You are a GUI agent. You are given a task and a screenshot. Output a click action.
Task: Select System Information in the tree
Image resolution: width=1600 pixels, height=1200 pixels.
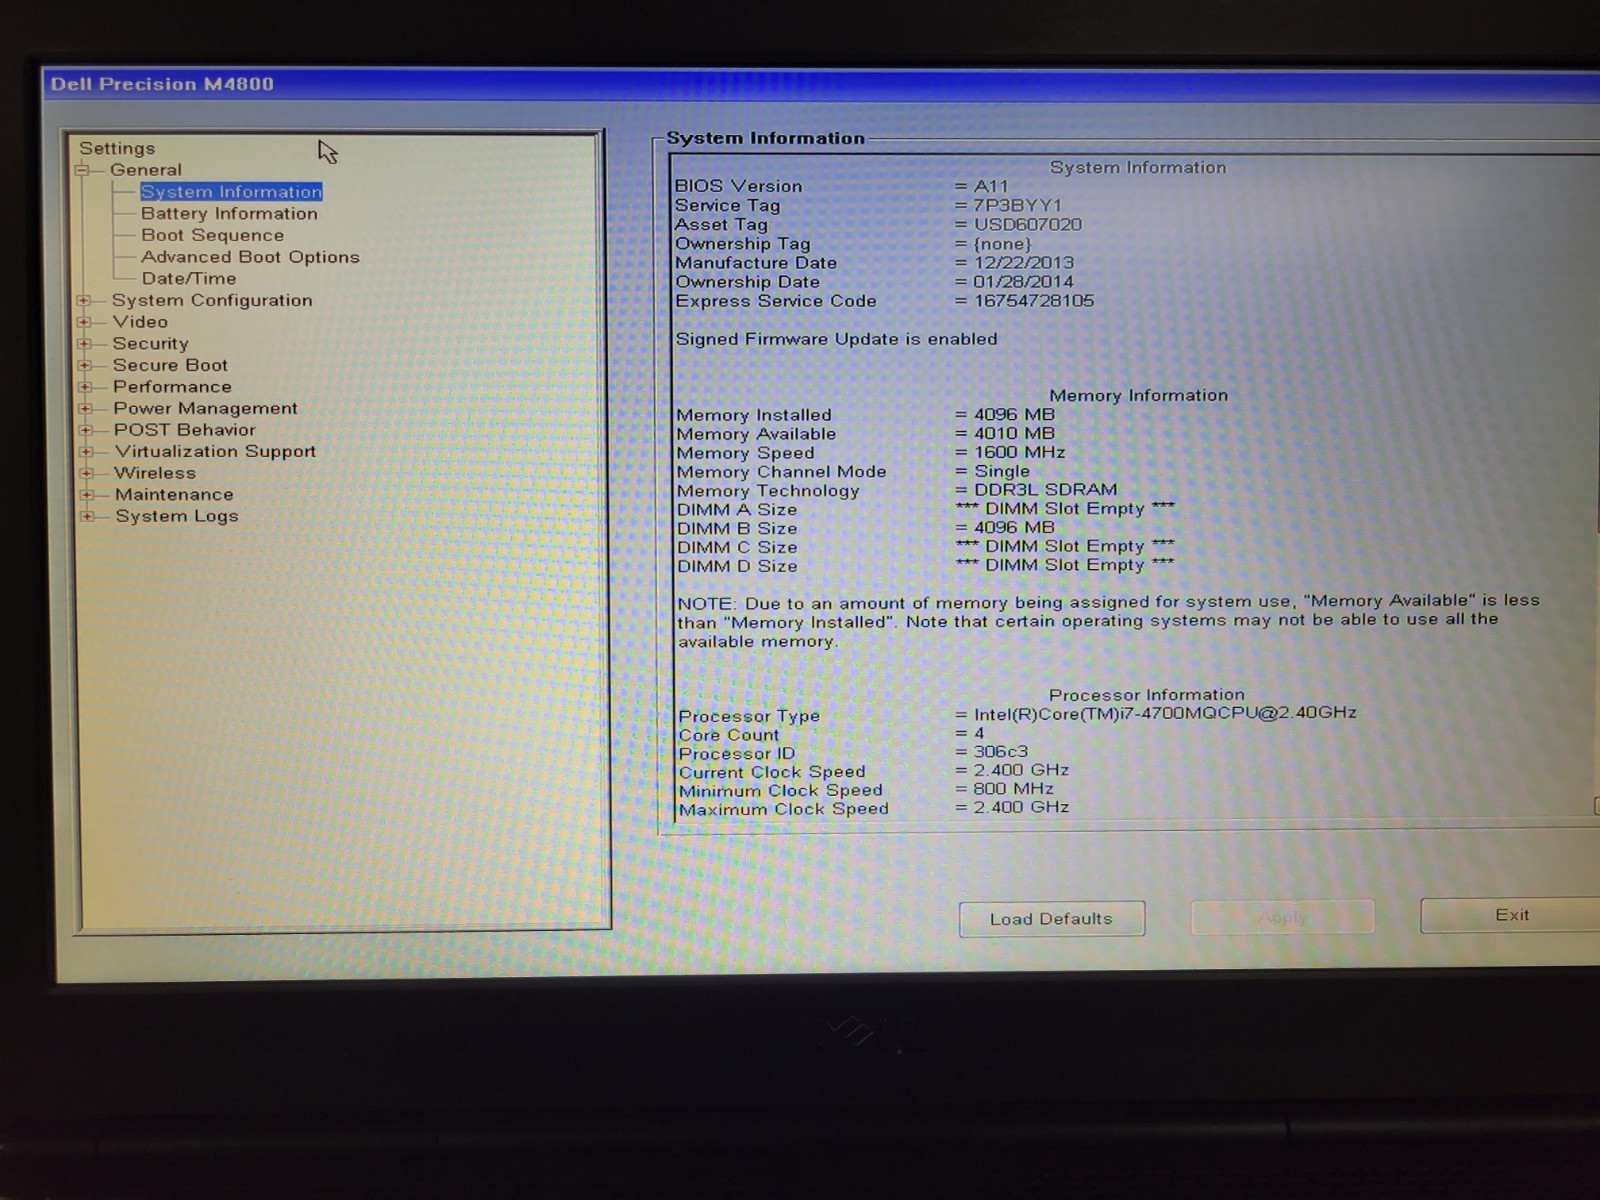tap(231, 192)
